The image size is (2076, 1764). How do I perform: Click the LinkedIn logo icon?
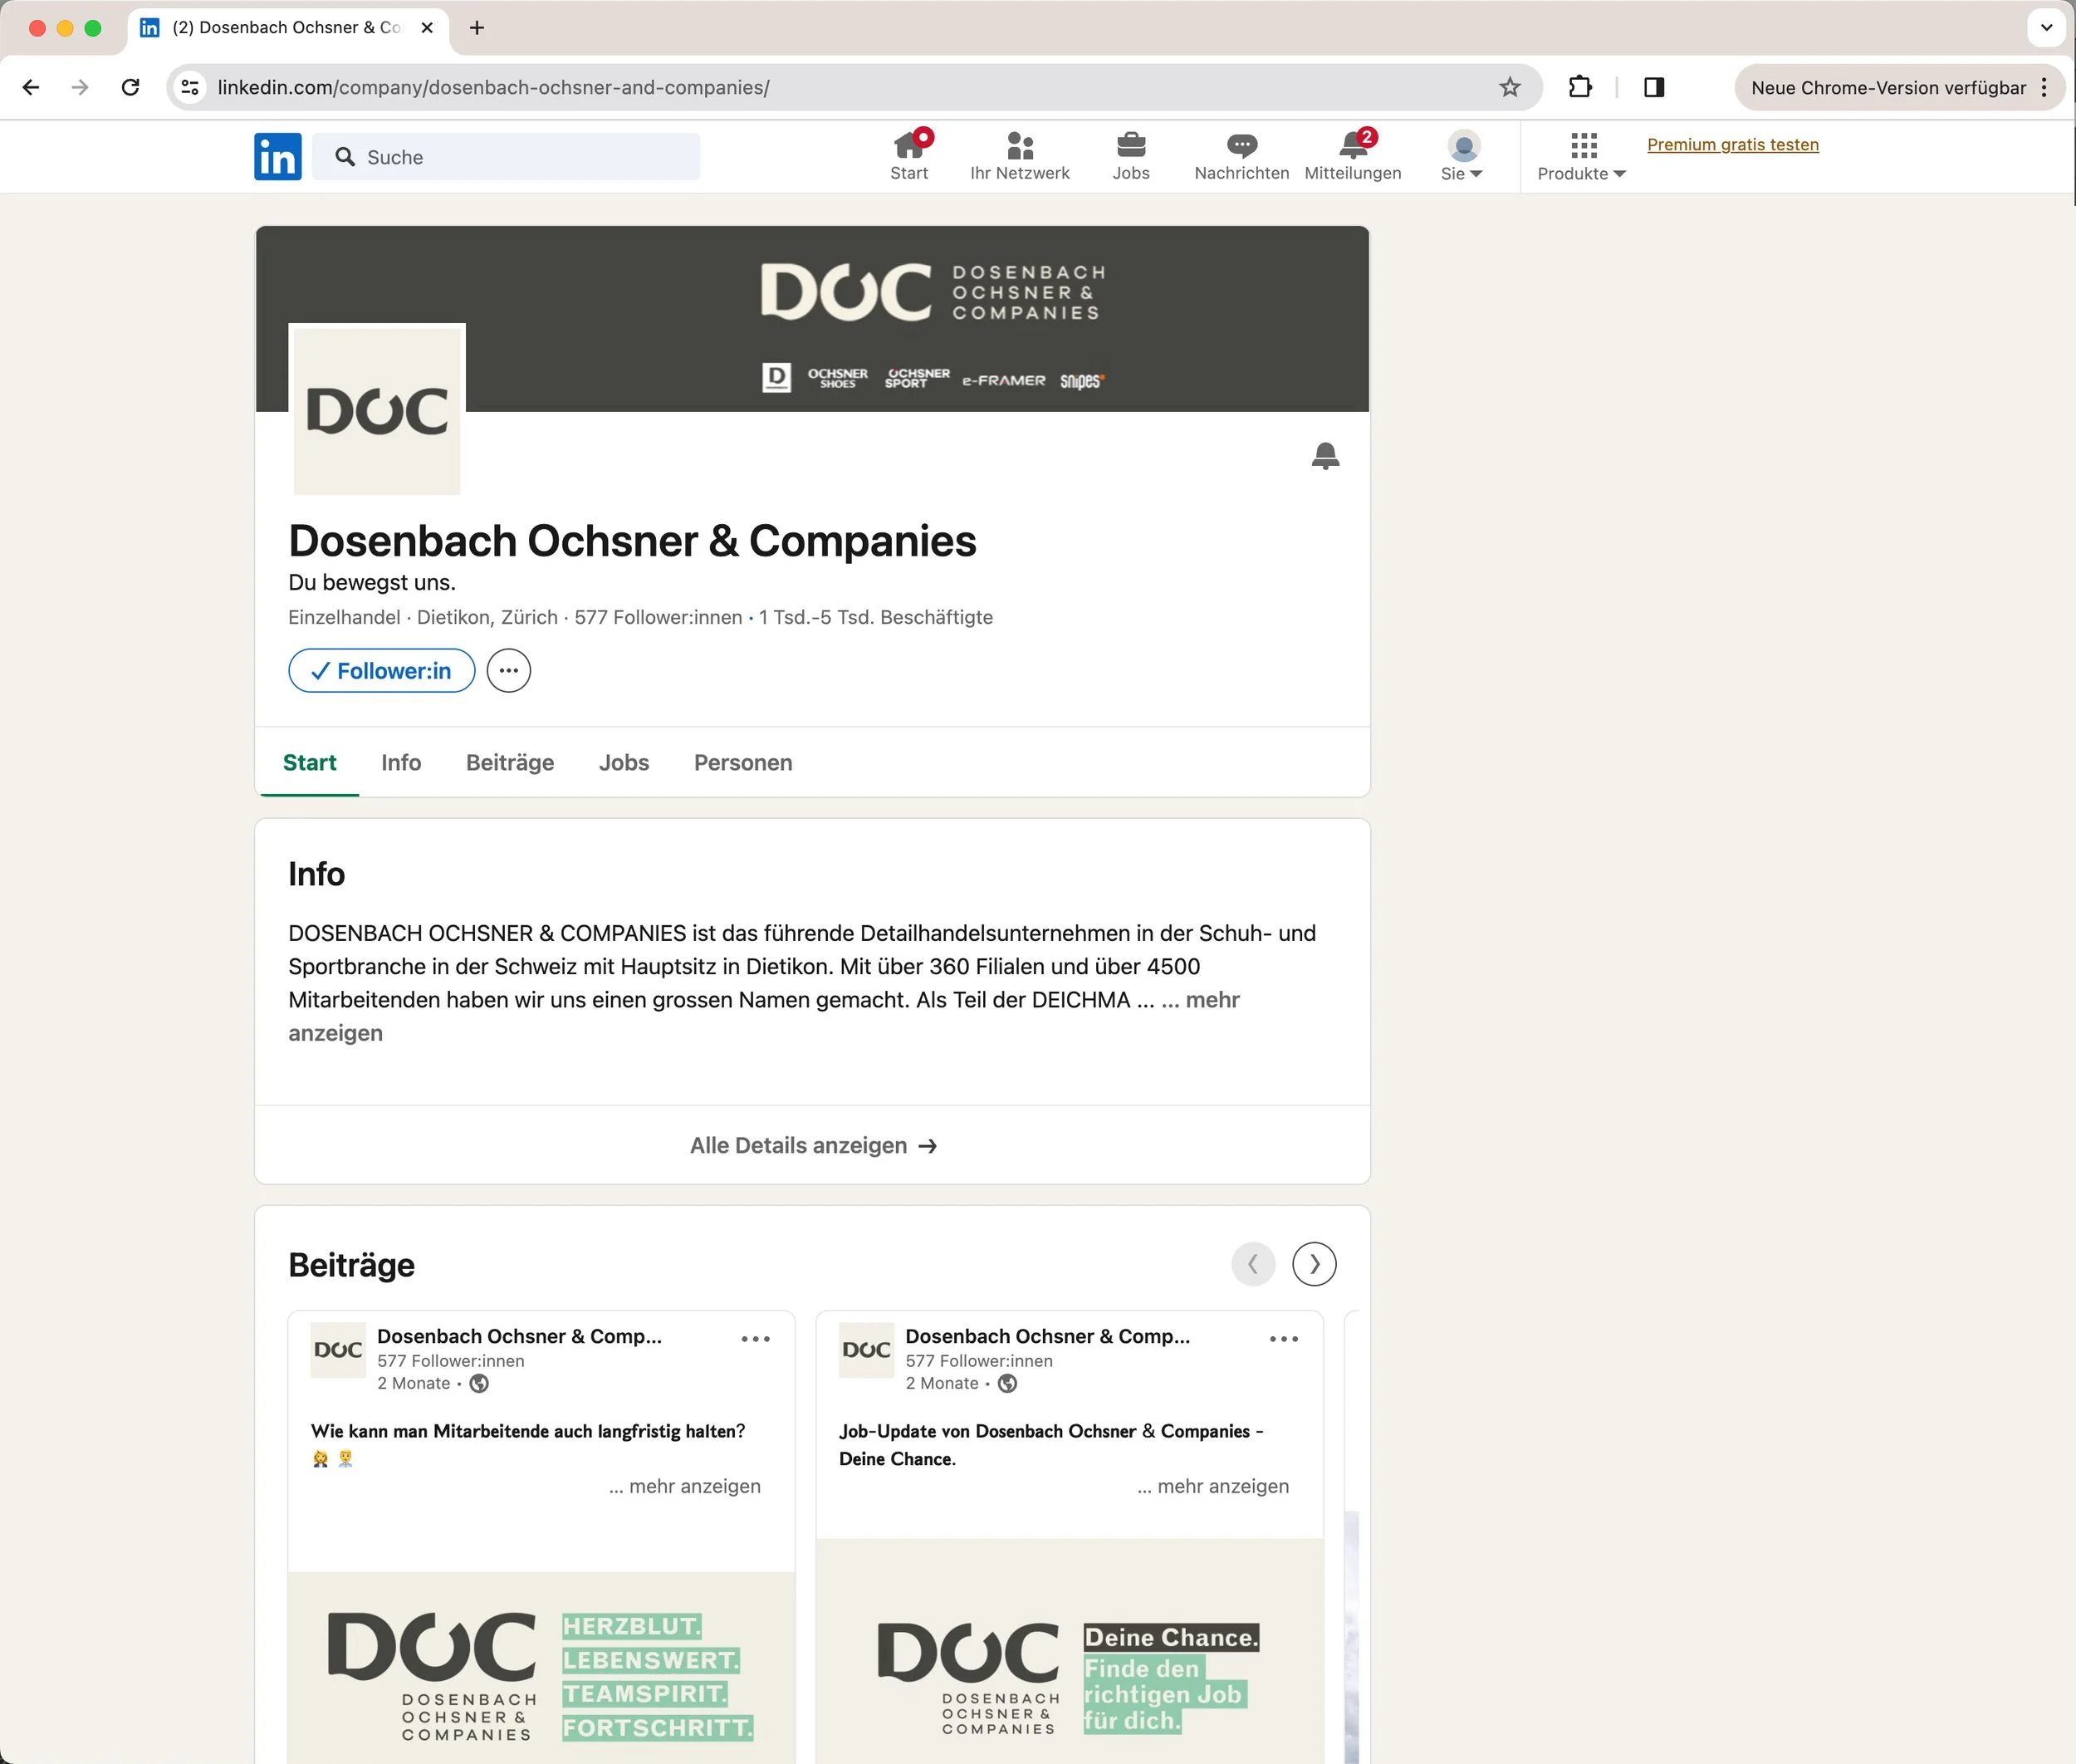click(277, 156)
